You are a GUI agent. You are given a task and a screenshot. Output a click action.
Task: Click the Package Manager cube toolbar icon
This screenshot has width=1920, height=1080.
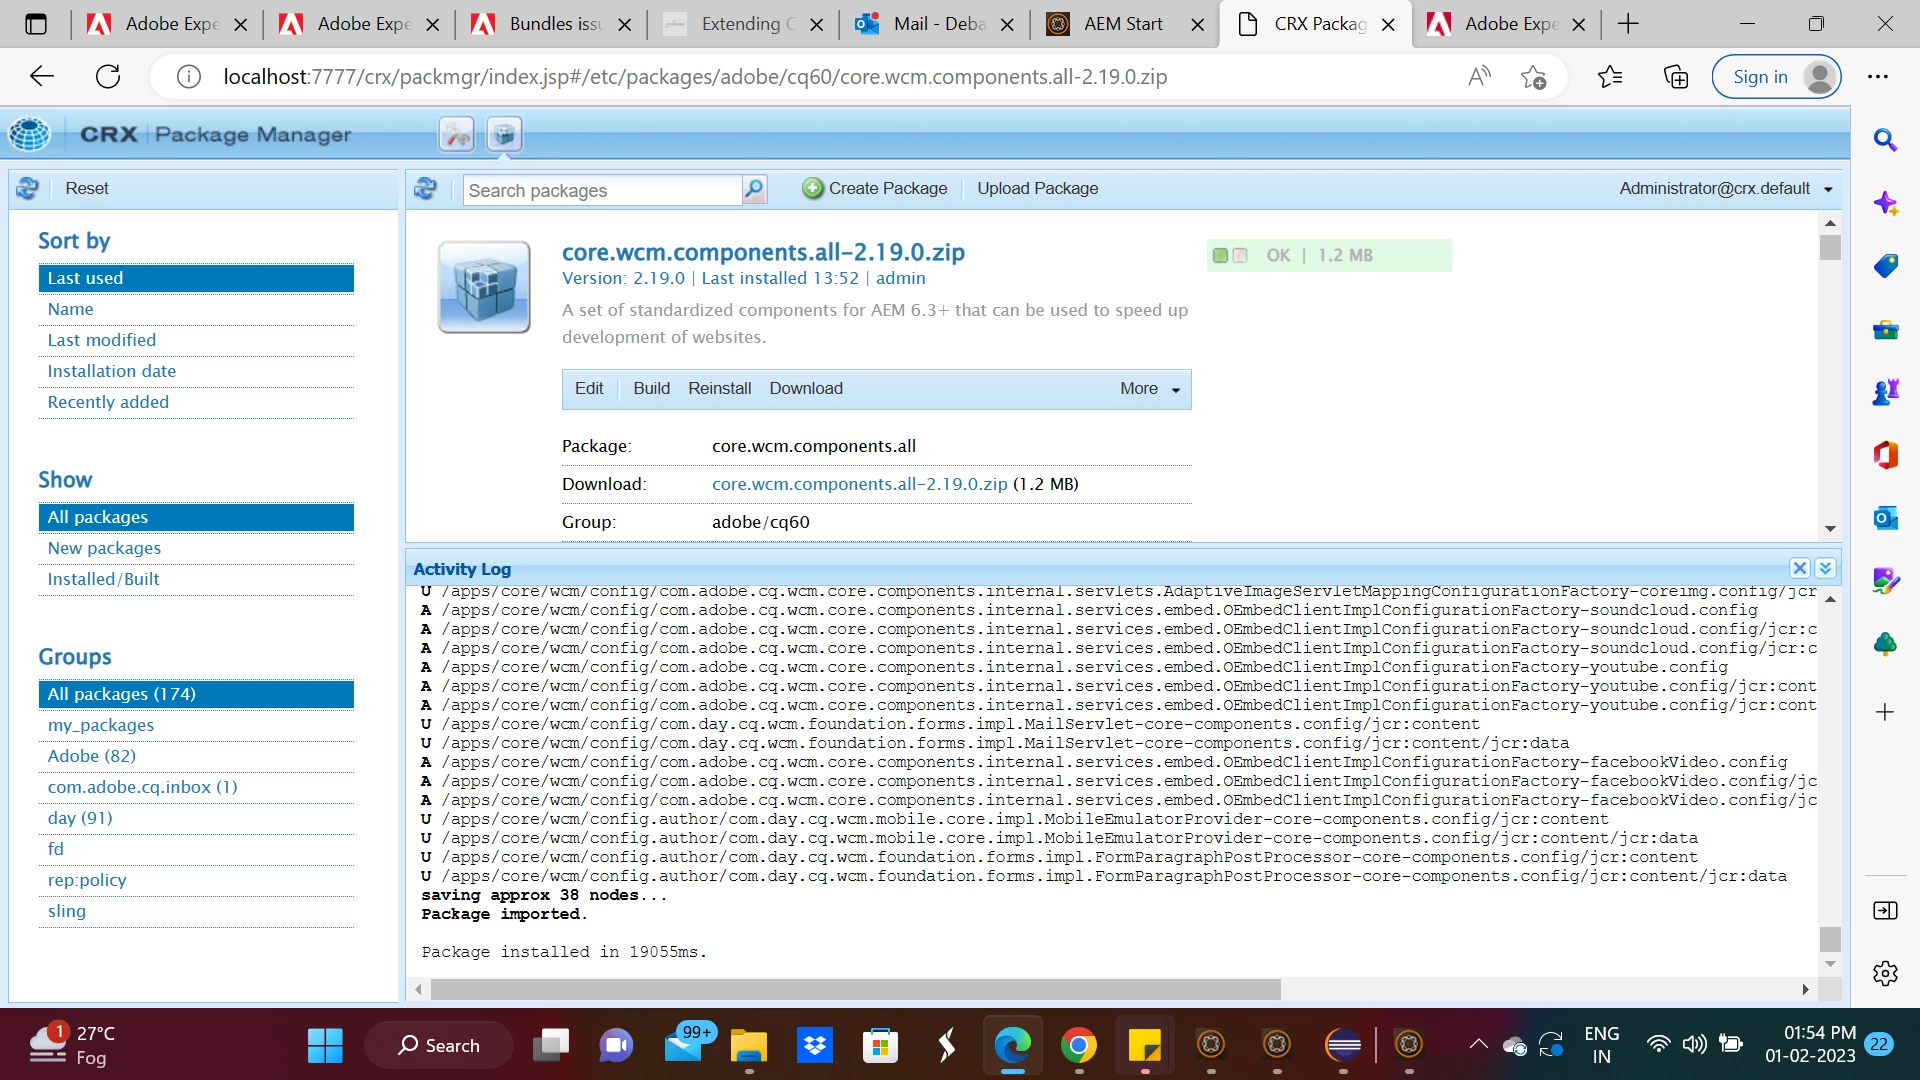(505, 134)
